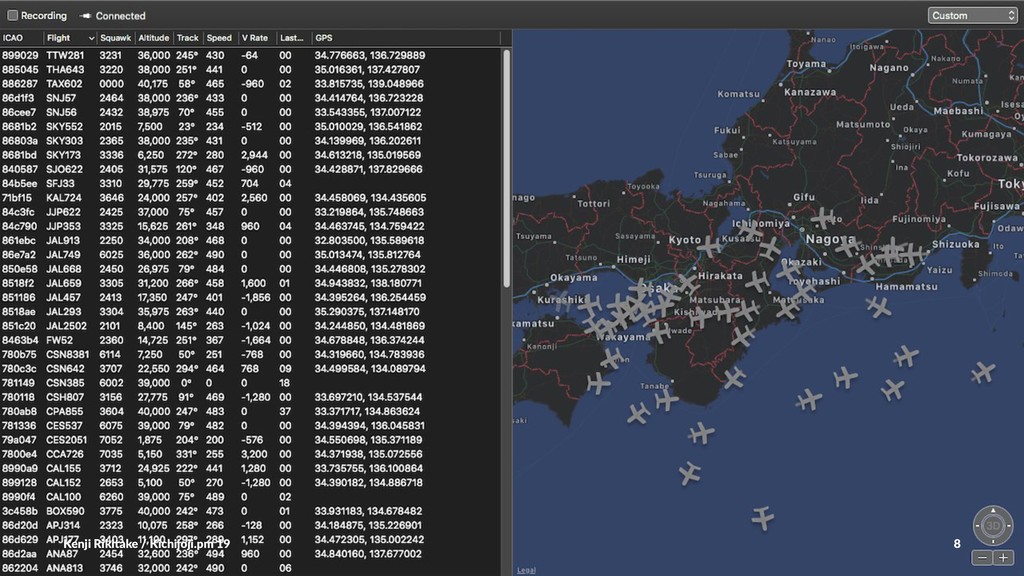The width and height of the screenshot is (1024, 576).
Task: Select the CSN8381 flight row
Action: (x=251, y=355)
